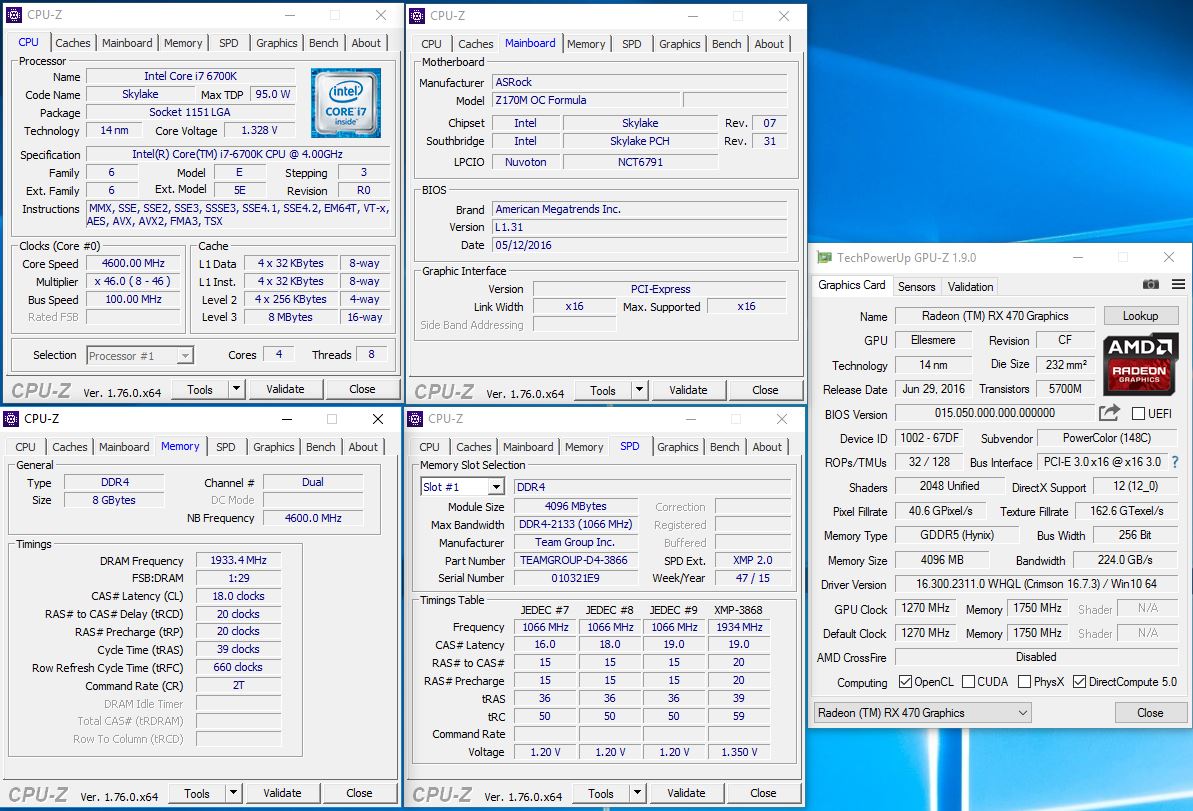Screen dimensions: 1193x811
Task: Click the CPU-Z icon in Memory window title bar
Action: pyautogui.click(x=11, y=419)
